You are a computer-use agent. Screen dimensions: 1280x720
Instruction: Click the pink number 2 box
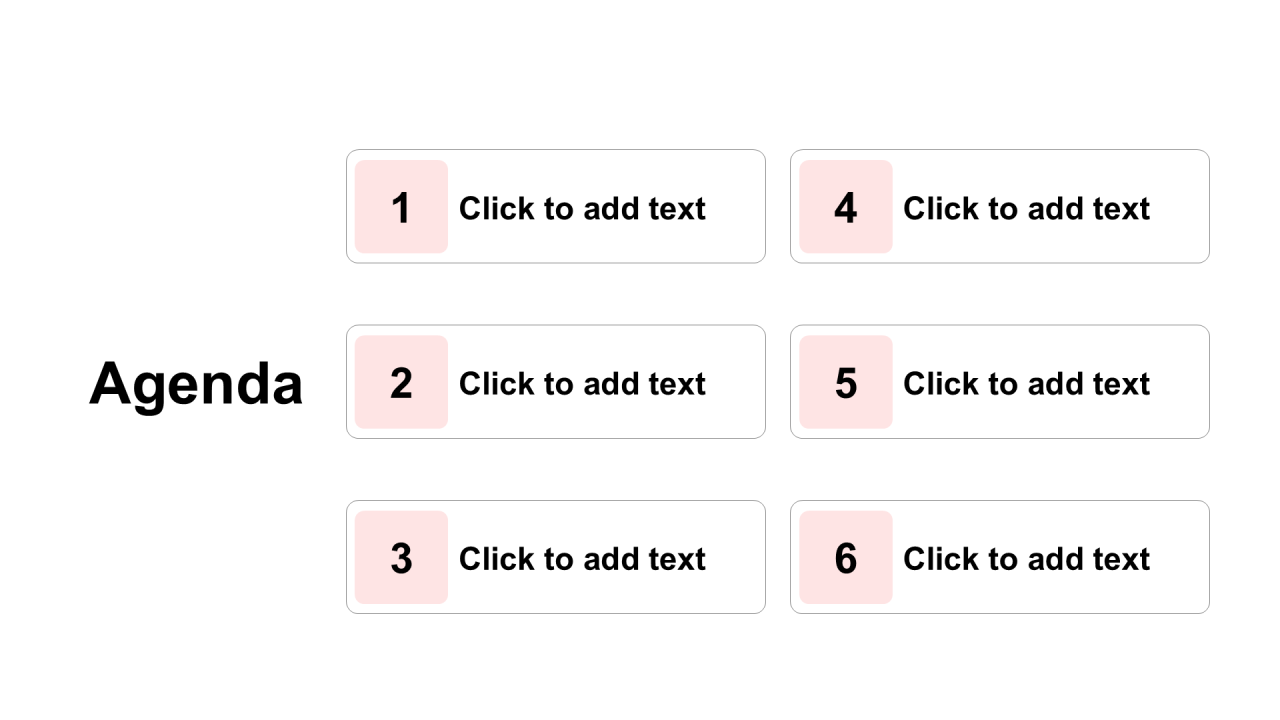point(401,382)
